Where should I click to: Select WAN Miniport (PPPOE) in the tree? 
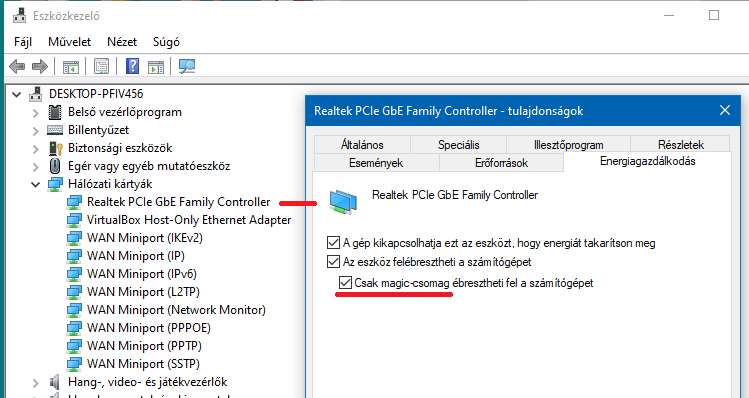[x=149, y=328]
